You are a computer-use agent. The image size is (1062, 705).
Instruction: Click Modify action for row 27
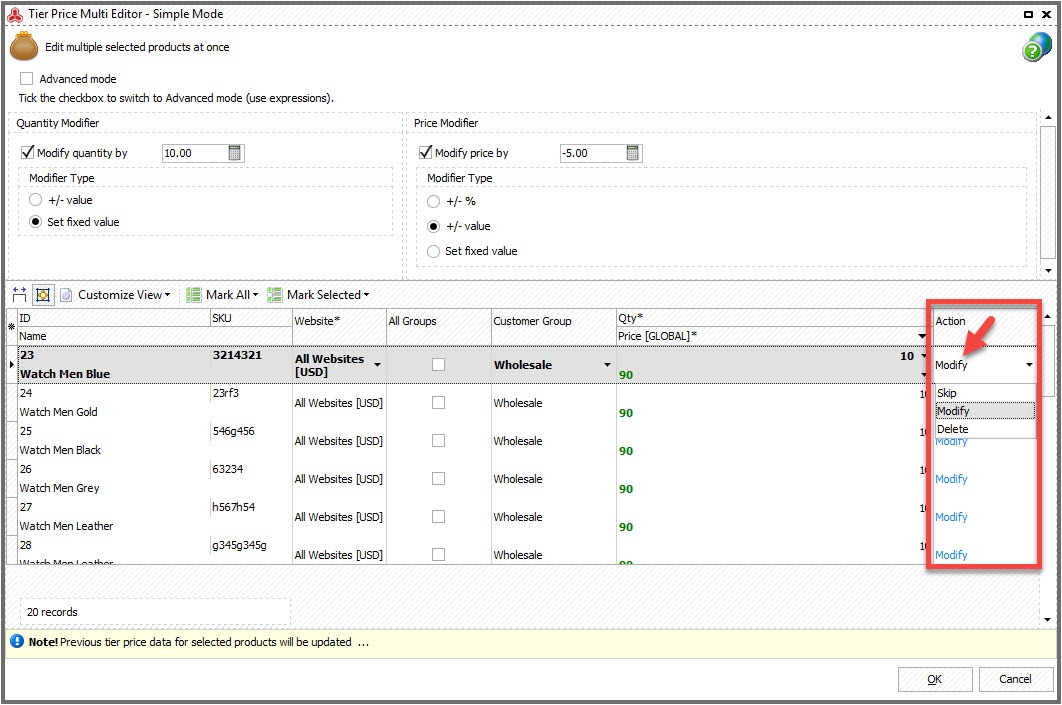click(x=951, y=517)
